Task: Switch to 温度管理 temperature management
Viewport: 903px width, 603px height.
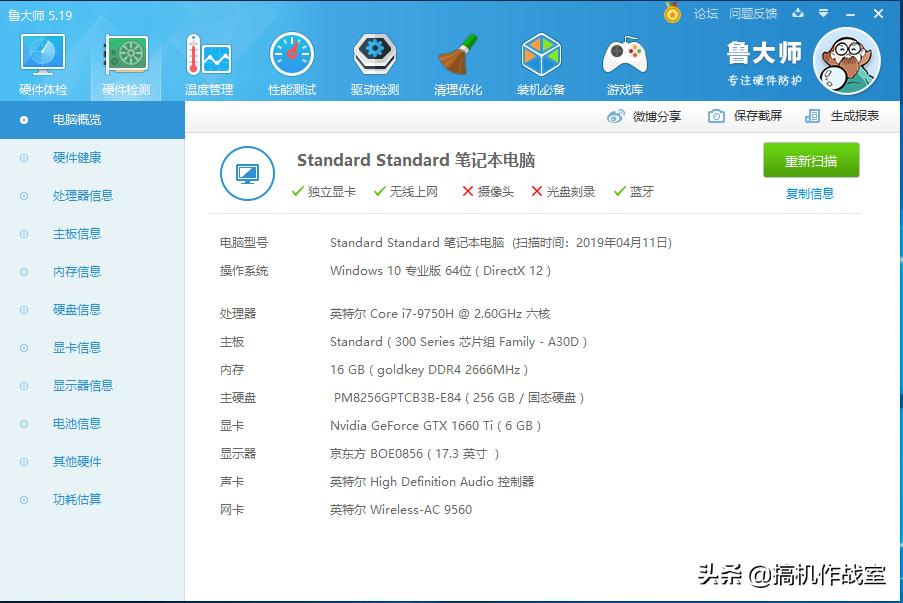Action: (x=206, y=62)
